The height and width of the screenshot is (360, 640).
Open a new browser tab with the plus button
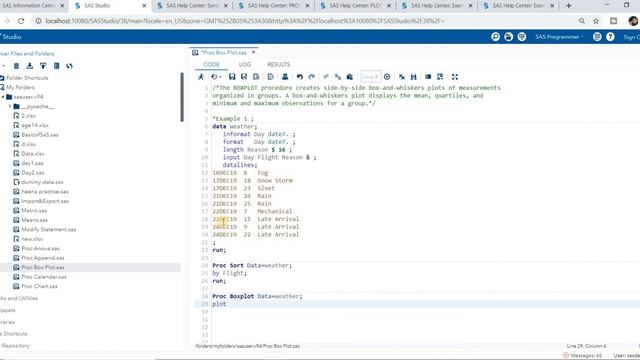[x=569, y=6]
